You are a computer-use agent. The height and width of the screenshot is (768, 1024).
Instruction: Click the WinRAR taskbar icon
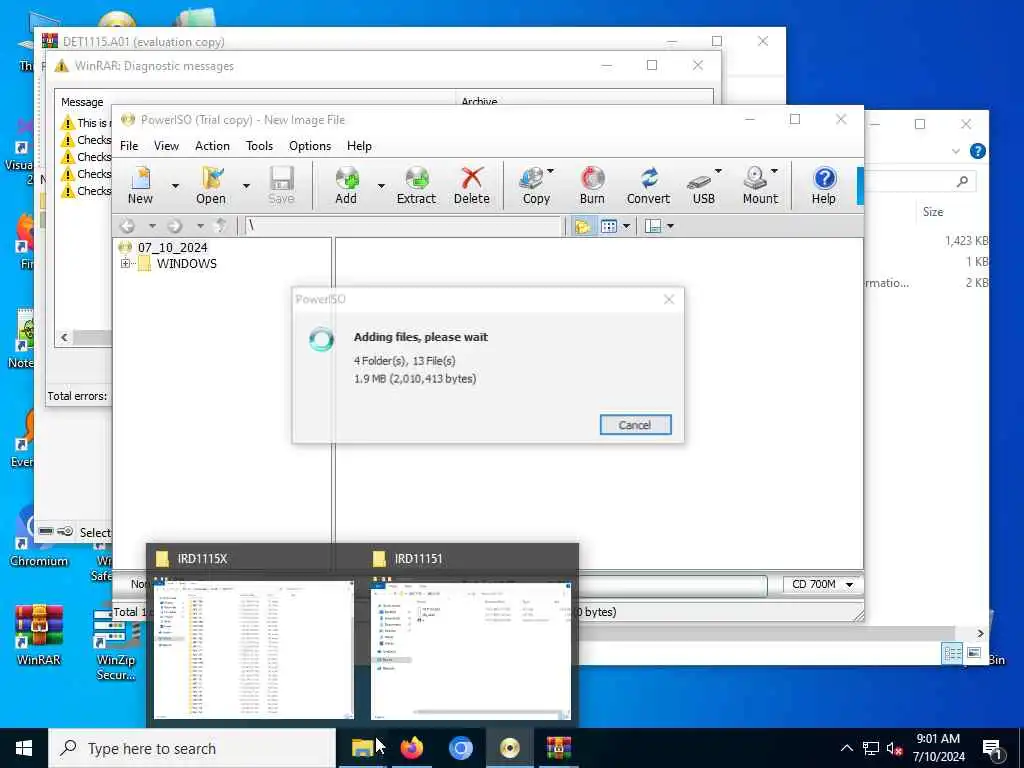point(558,748)
